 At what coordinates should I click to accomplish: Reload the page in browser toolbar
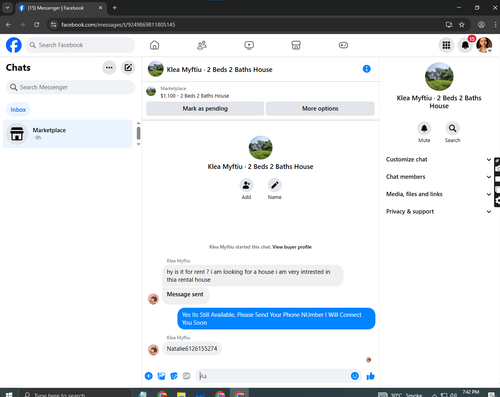37,25
